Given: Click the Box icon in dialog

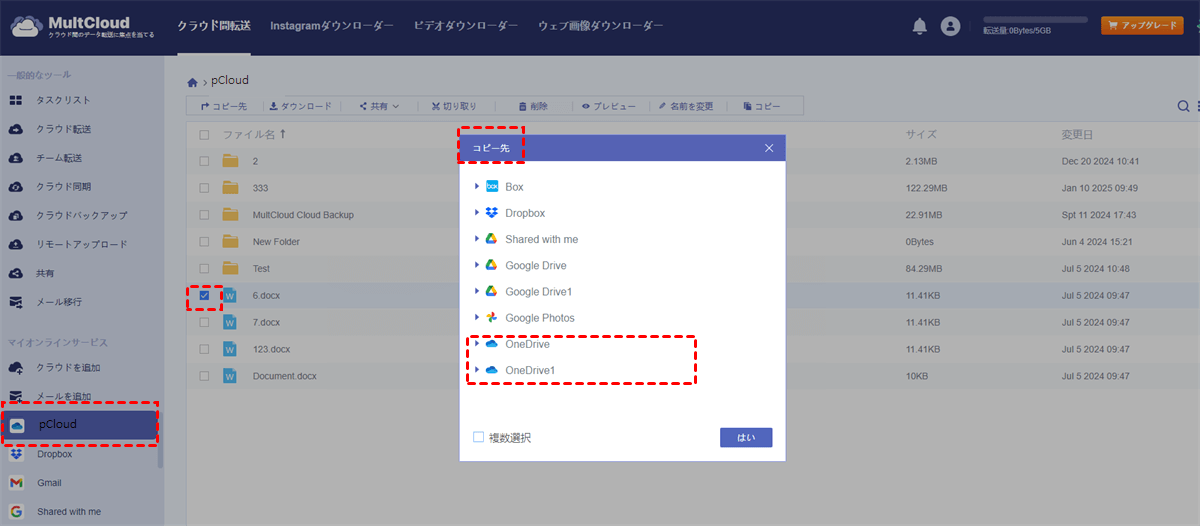Looking at the screenshot, I should [x=492, y=187].
